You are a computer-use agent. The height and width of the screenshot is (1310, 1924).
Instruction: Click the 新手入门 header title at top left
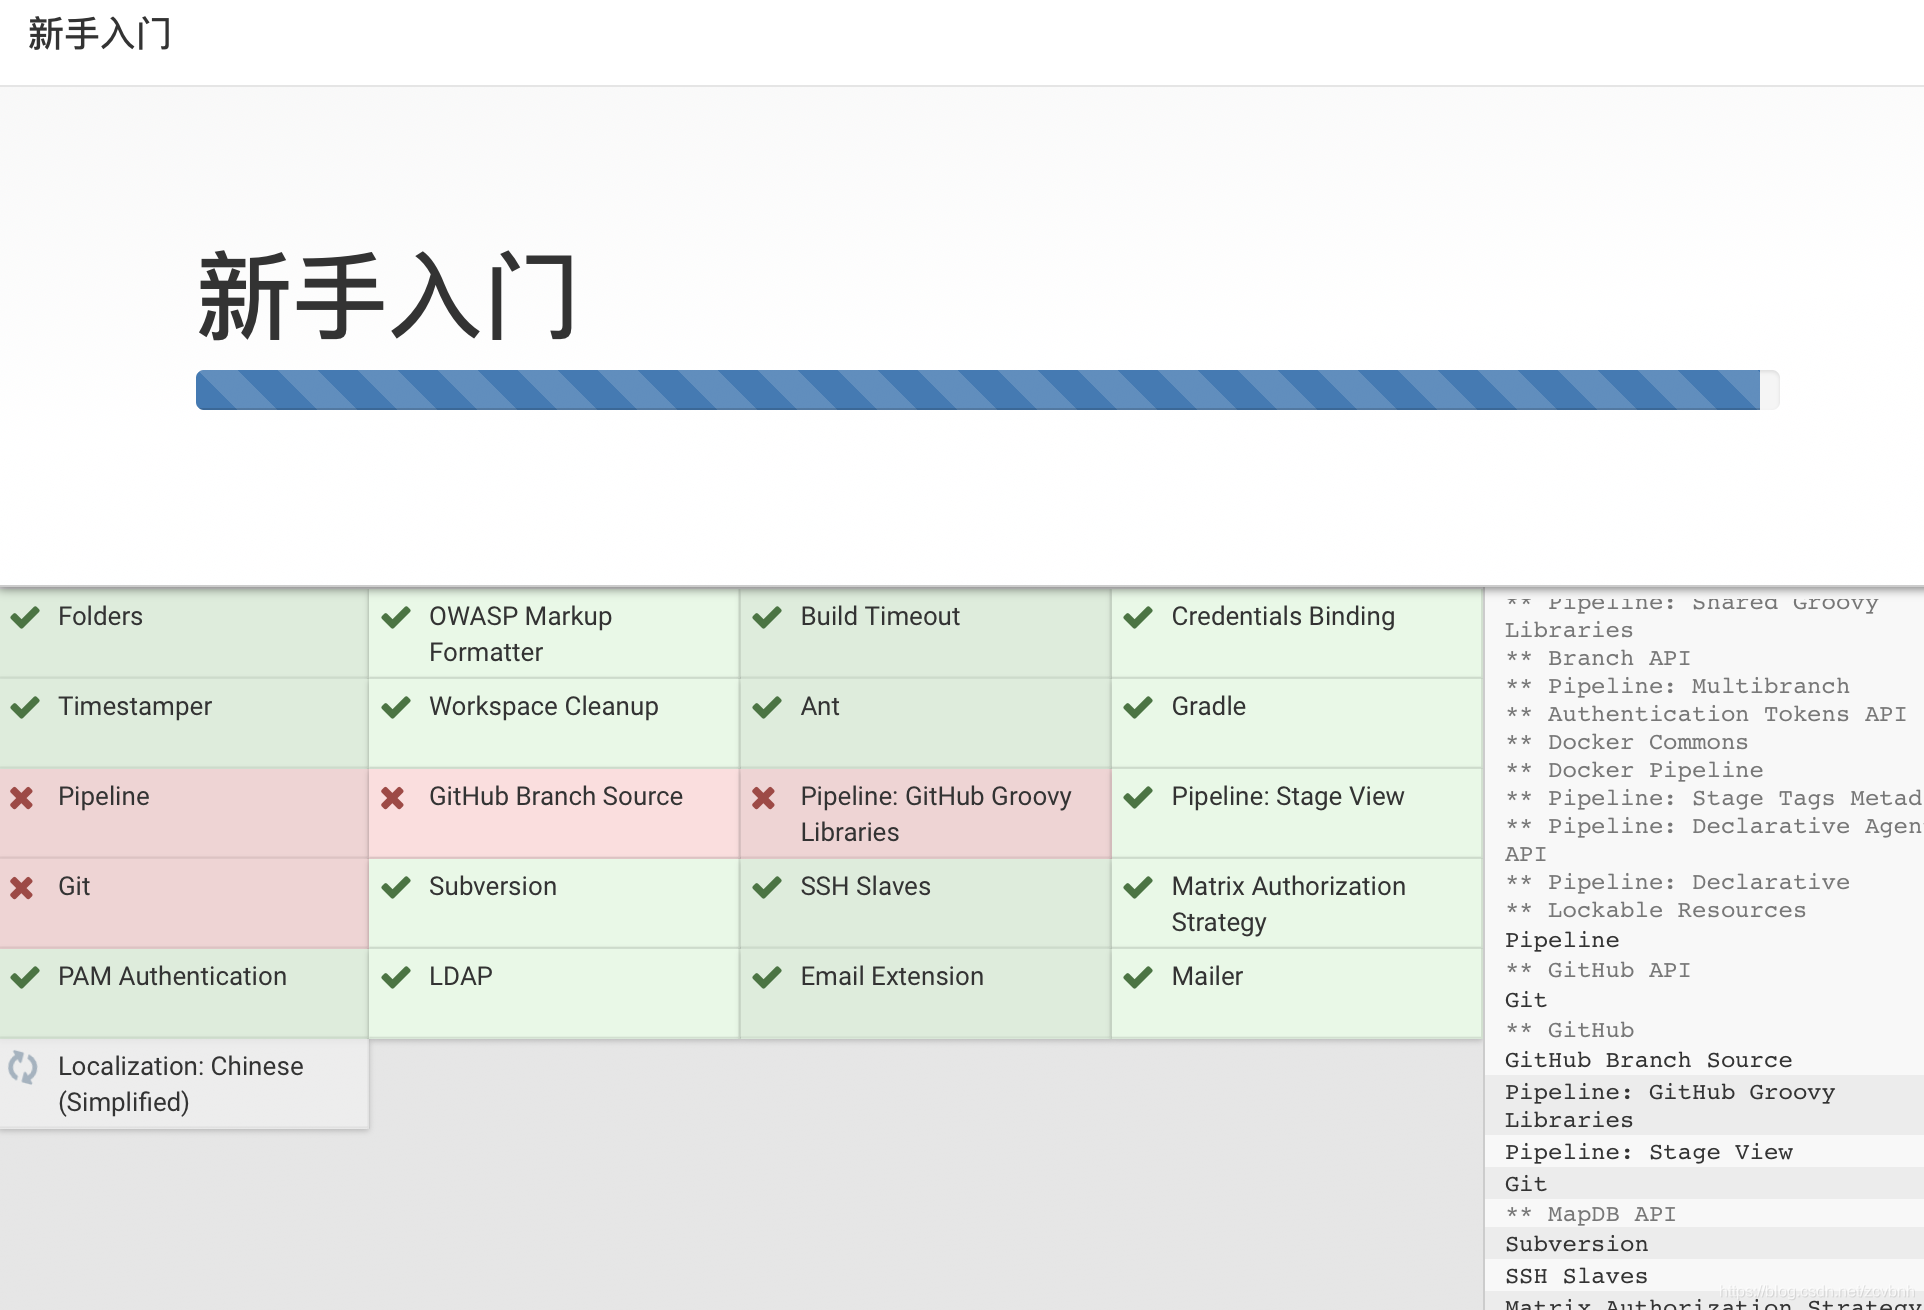click(x=100, y=34)
